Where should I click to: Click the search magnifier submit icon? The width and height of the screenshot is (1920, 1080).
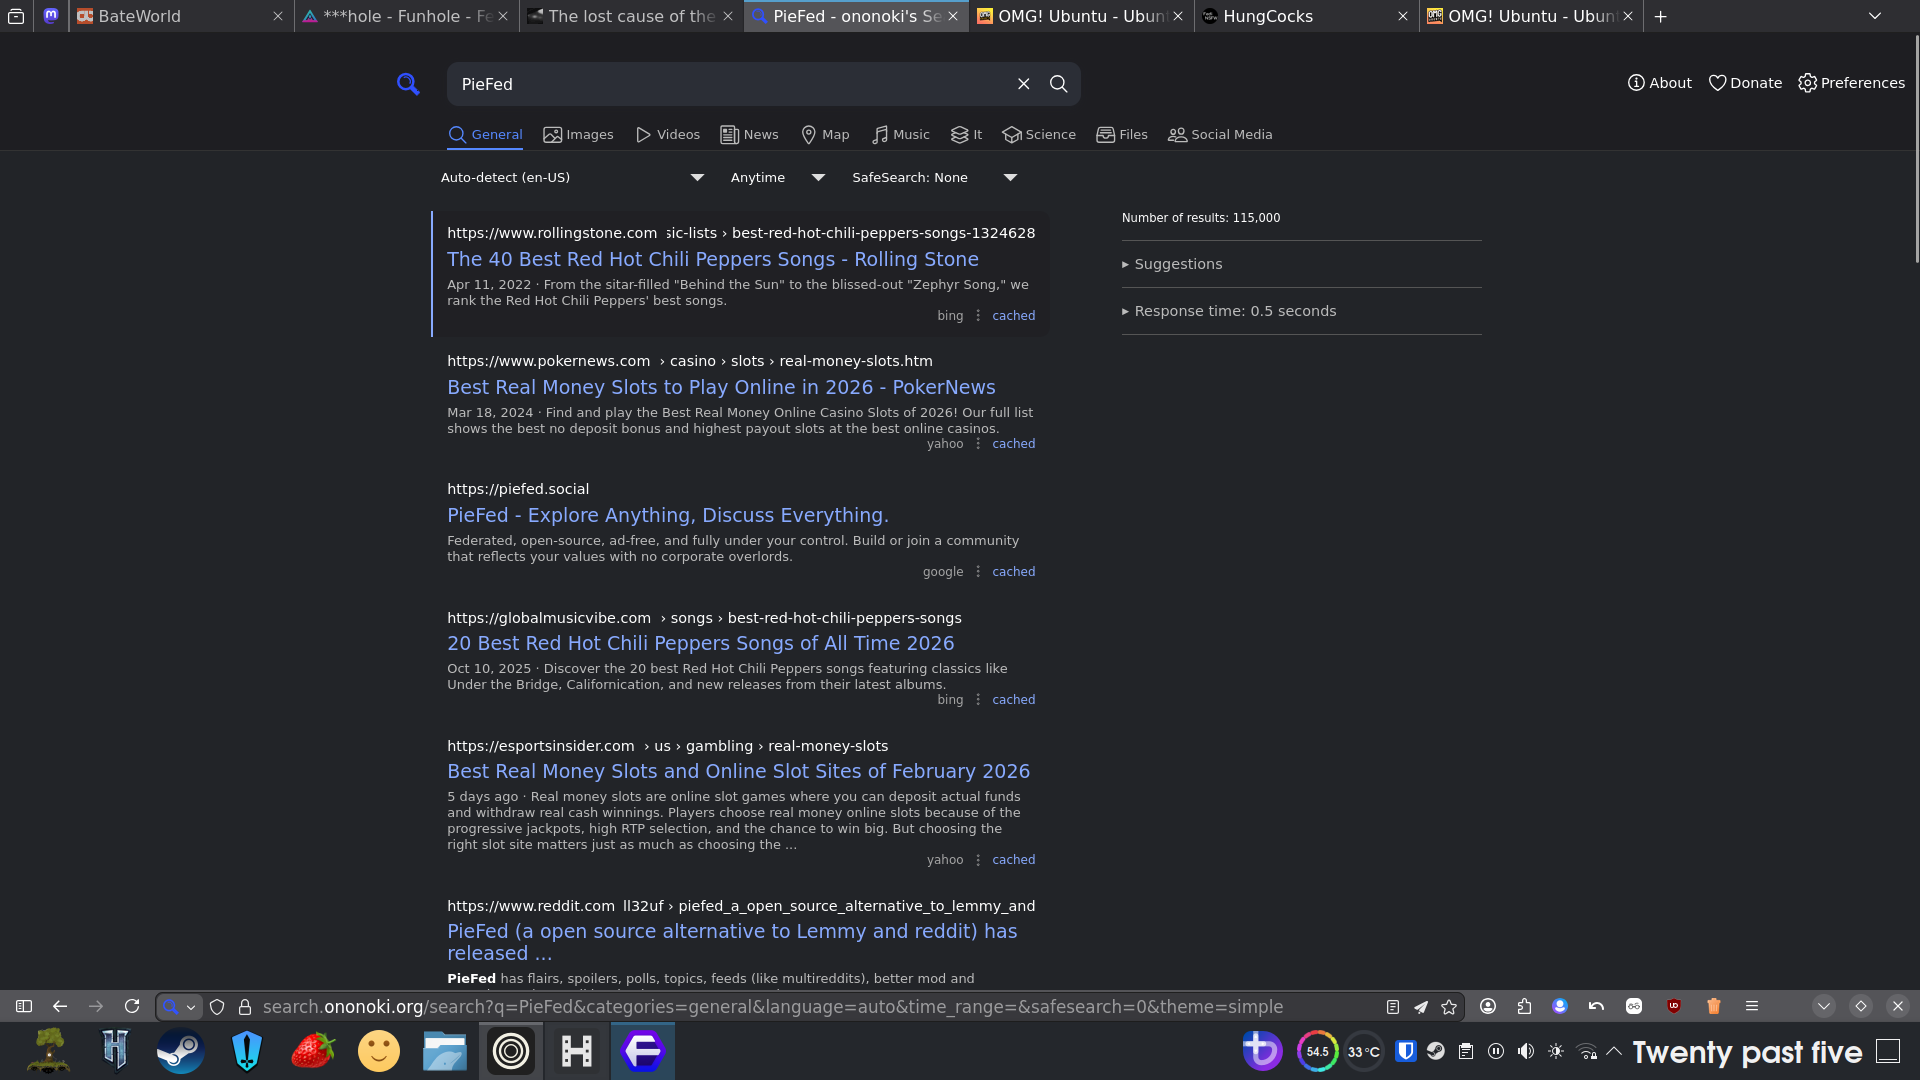pyautogui.click(x=1058, y=84)
